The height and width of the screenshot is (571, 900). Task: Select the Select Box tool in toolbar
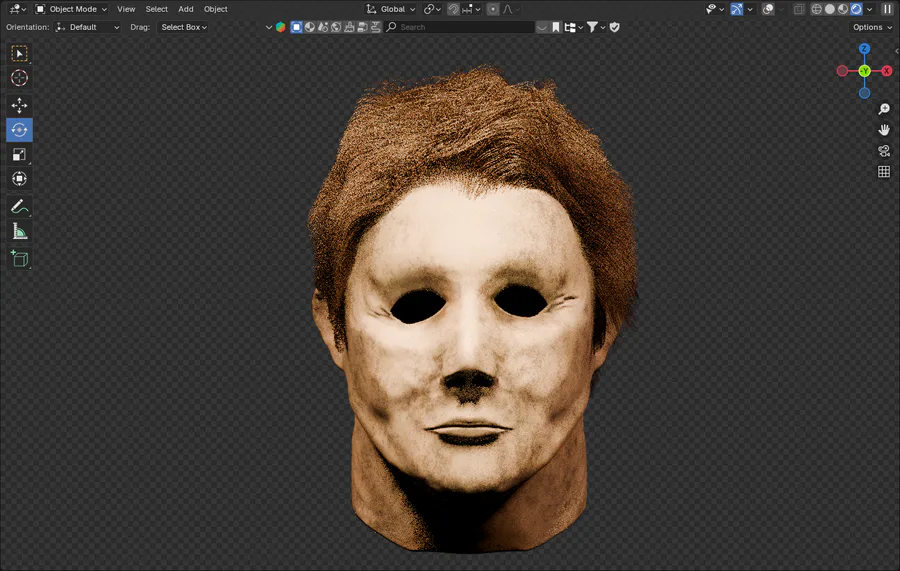(x=19, y=53)
